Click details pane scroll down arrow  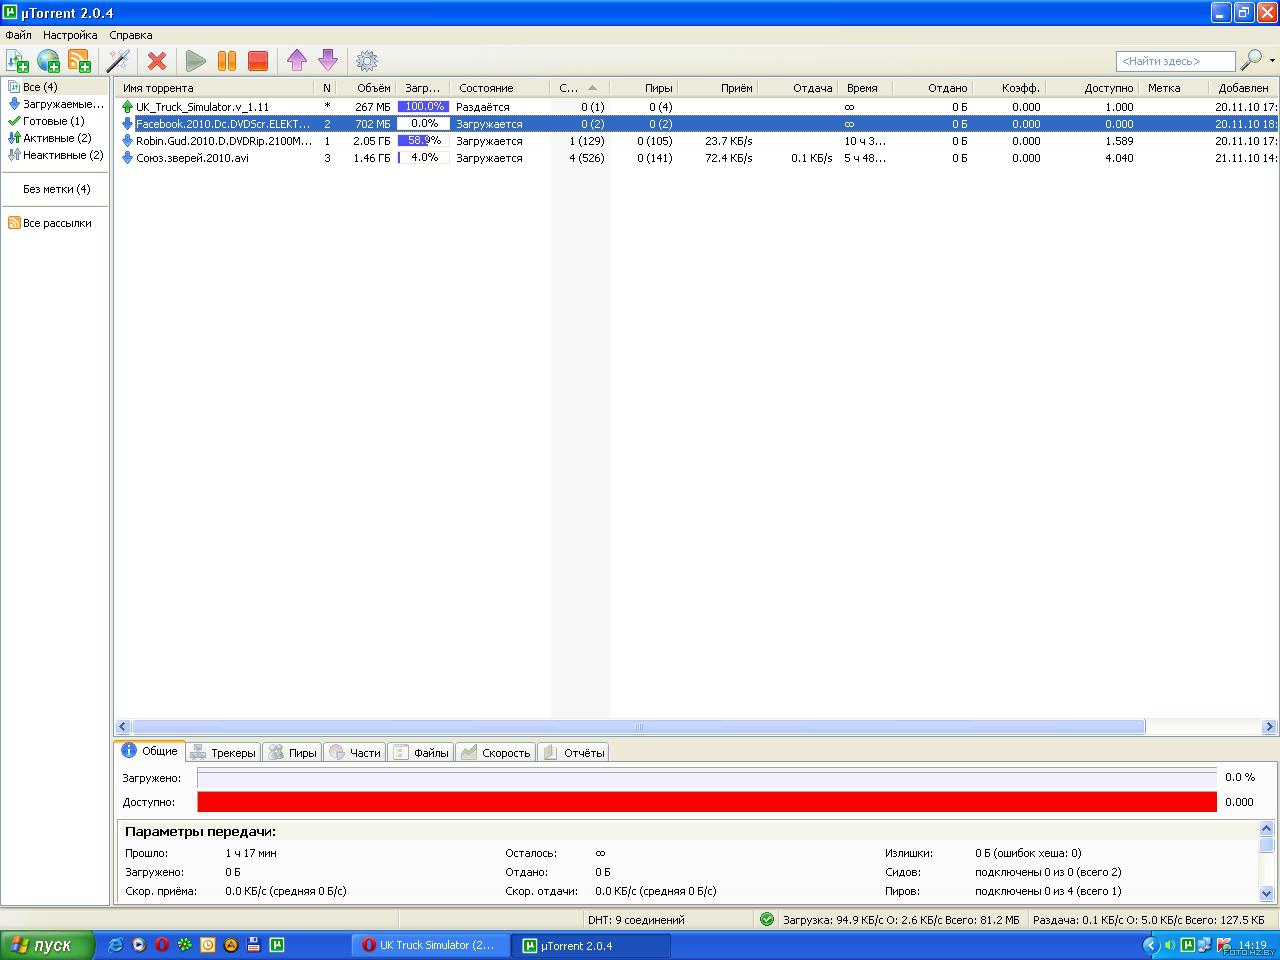[1267, 893]
